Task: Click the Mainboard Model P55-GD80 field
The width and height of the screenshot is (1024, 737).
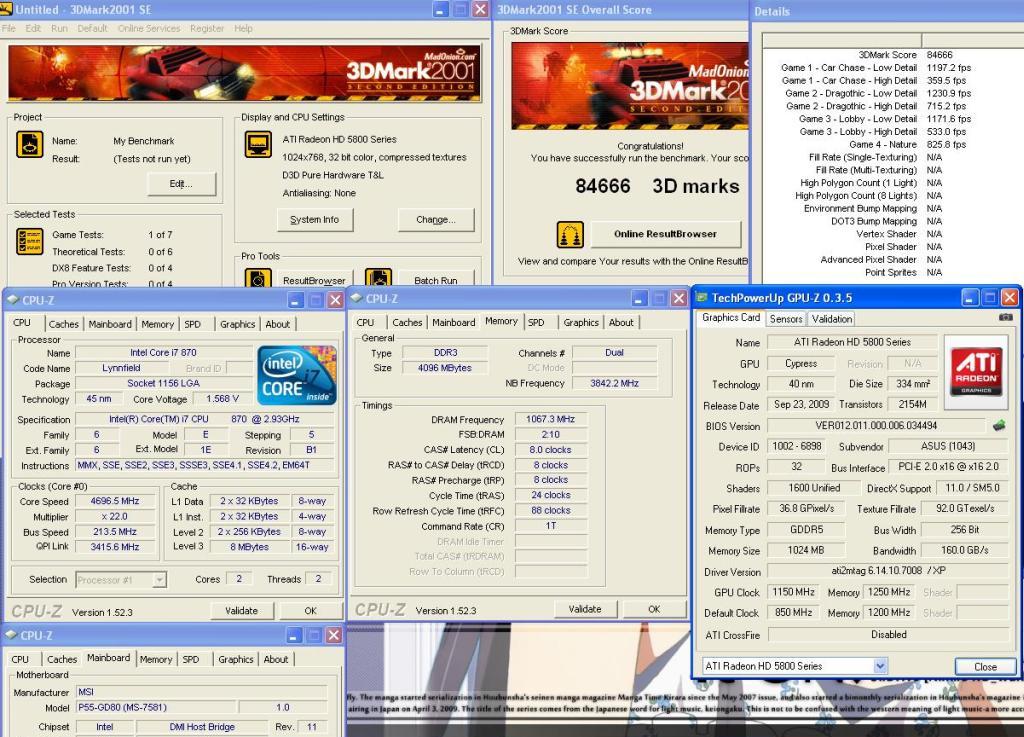Action: point(155,707)
